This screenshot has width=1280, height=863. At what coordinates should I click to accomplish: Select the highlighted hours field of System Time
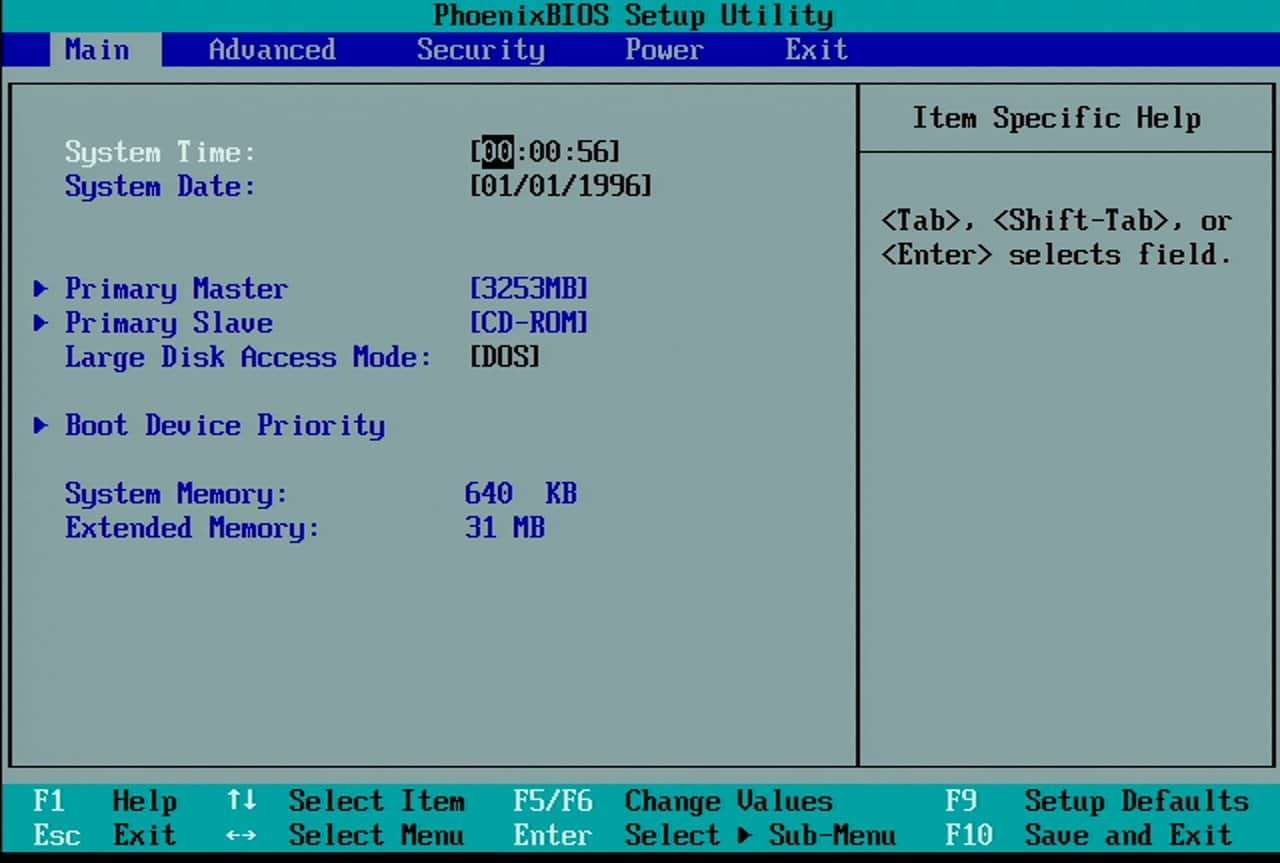point(497,152)
